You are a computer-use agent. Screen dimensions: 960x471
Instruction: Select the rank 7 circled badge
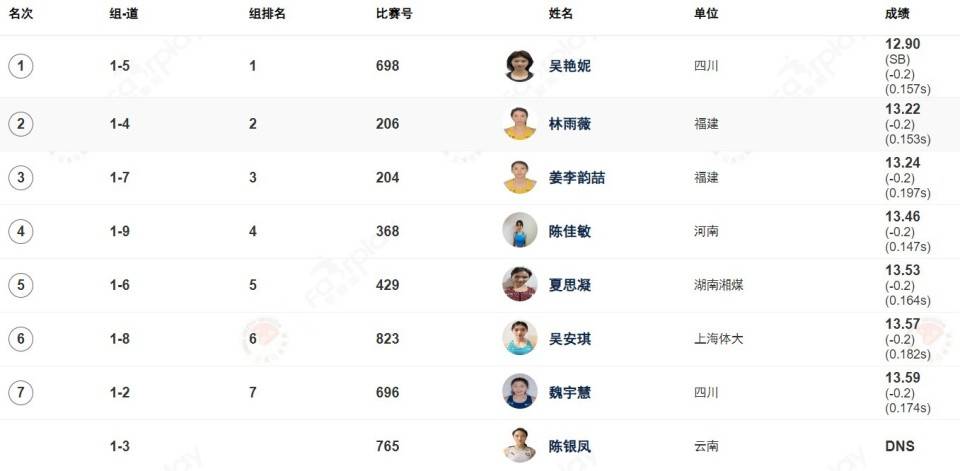coord(21,392)
